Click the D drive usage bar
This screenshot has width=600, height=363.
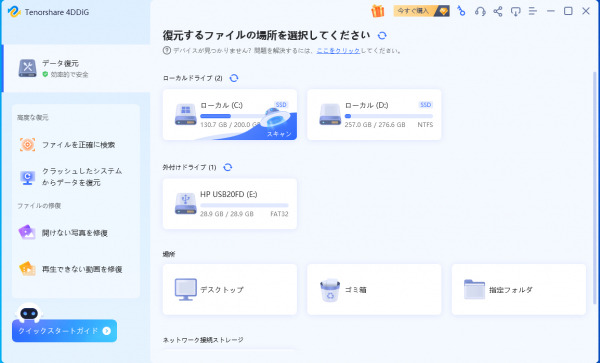(x=388, y=116)
